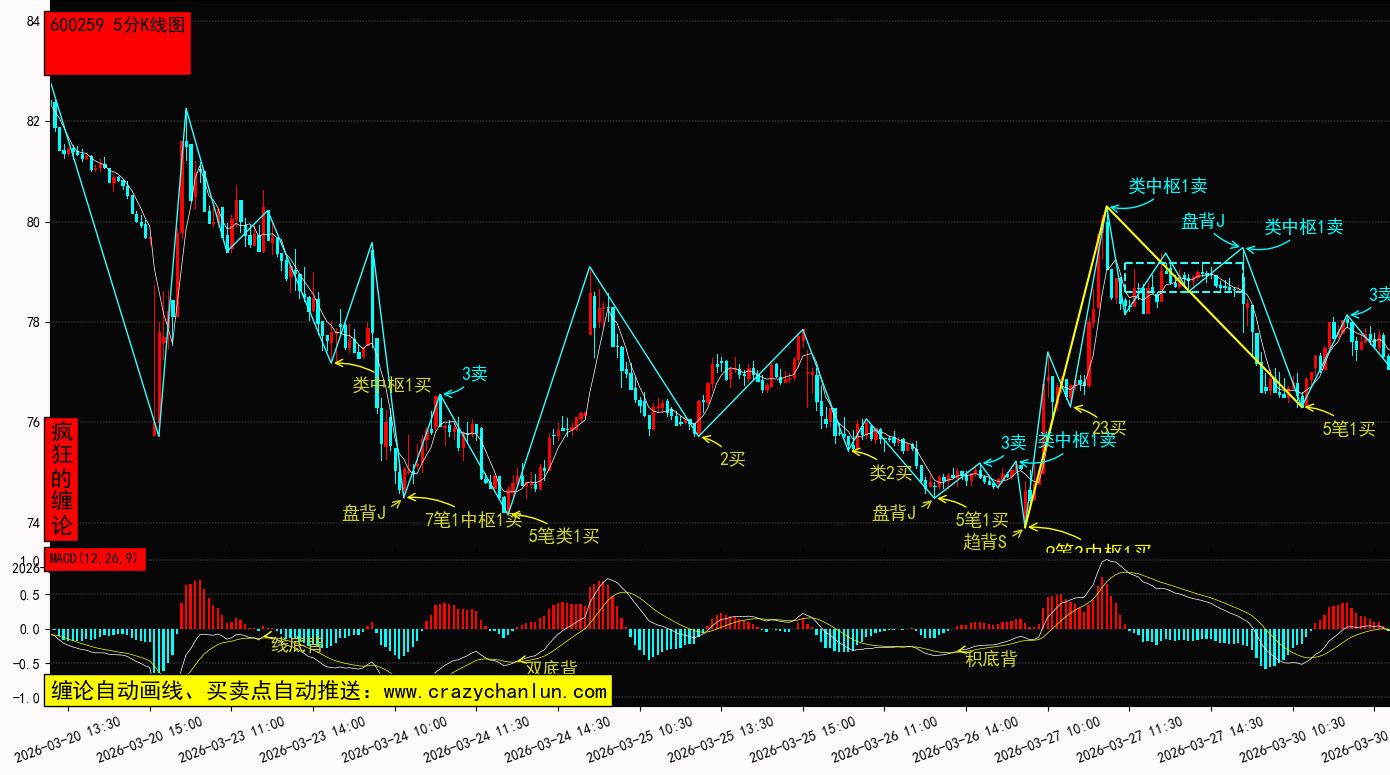Viewport: 1390px width, 775px height.
Task: Click the vertical 疯狂的缠论 red label
Action: 62,479
